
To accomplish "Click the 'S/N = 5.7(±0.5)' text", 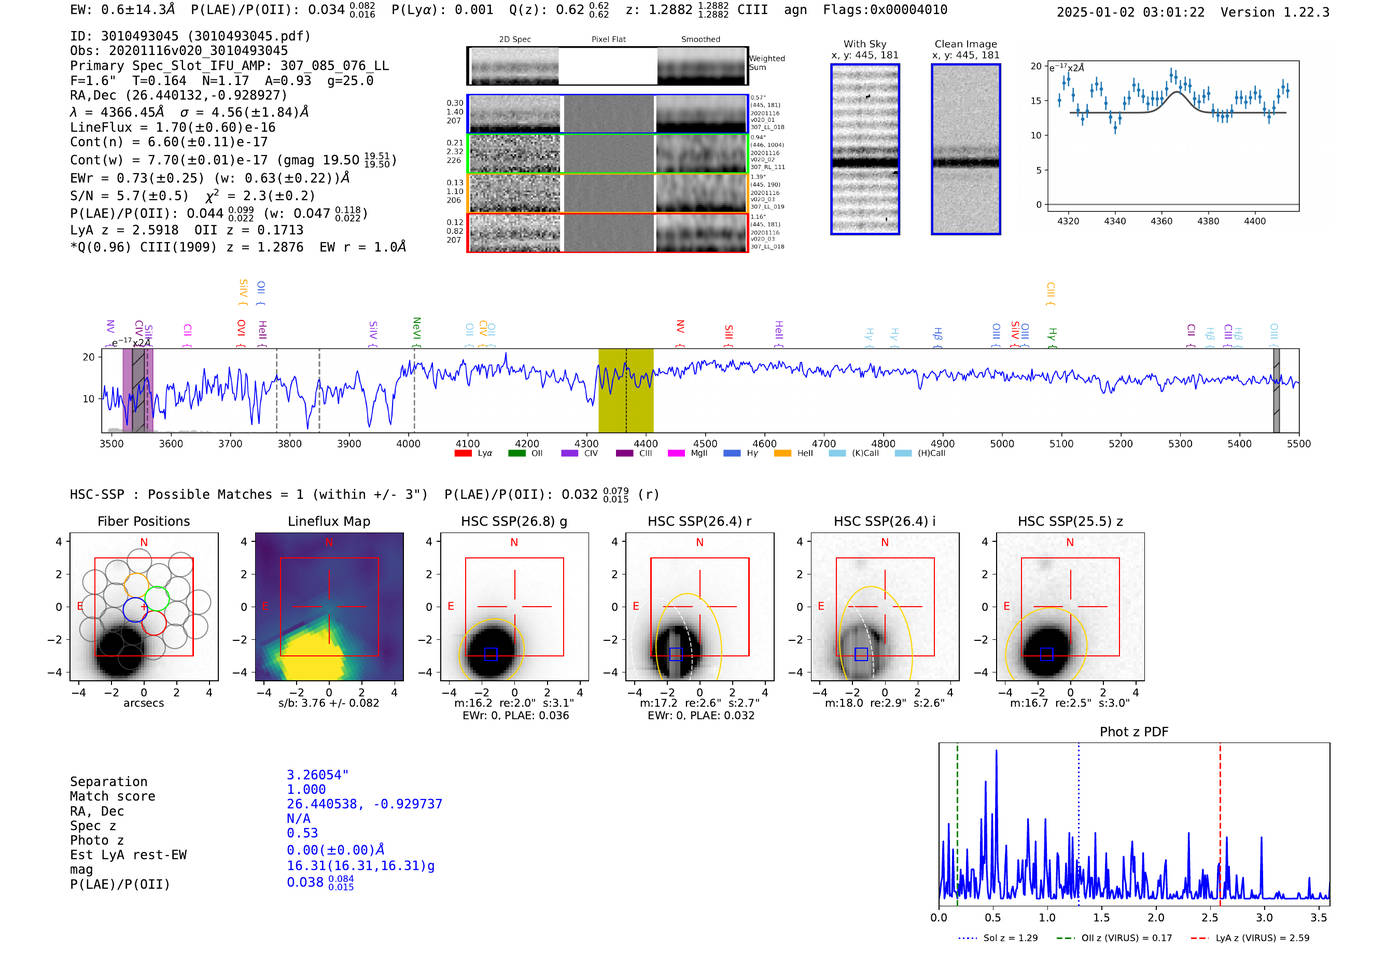I will (129, 196).
